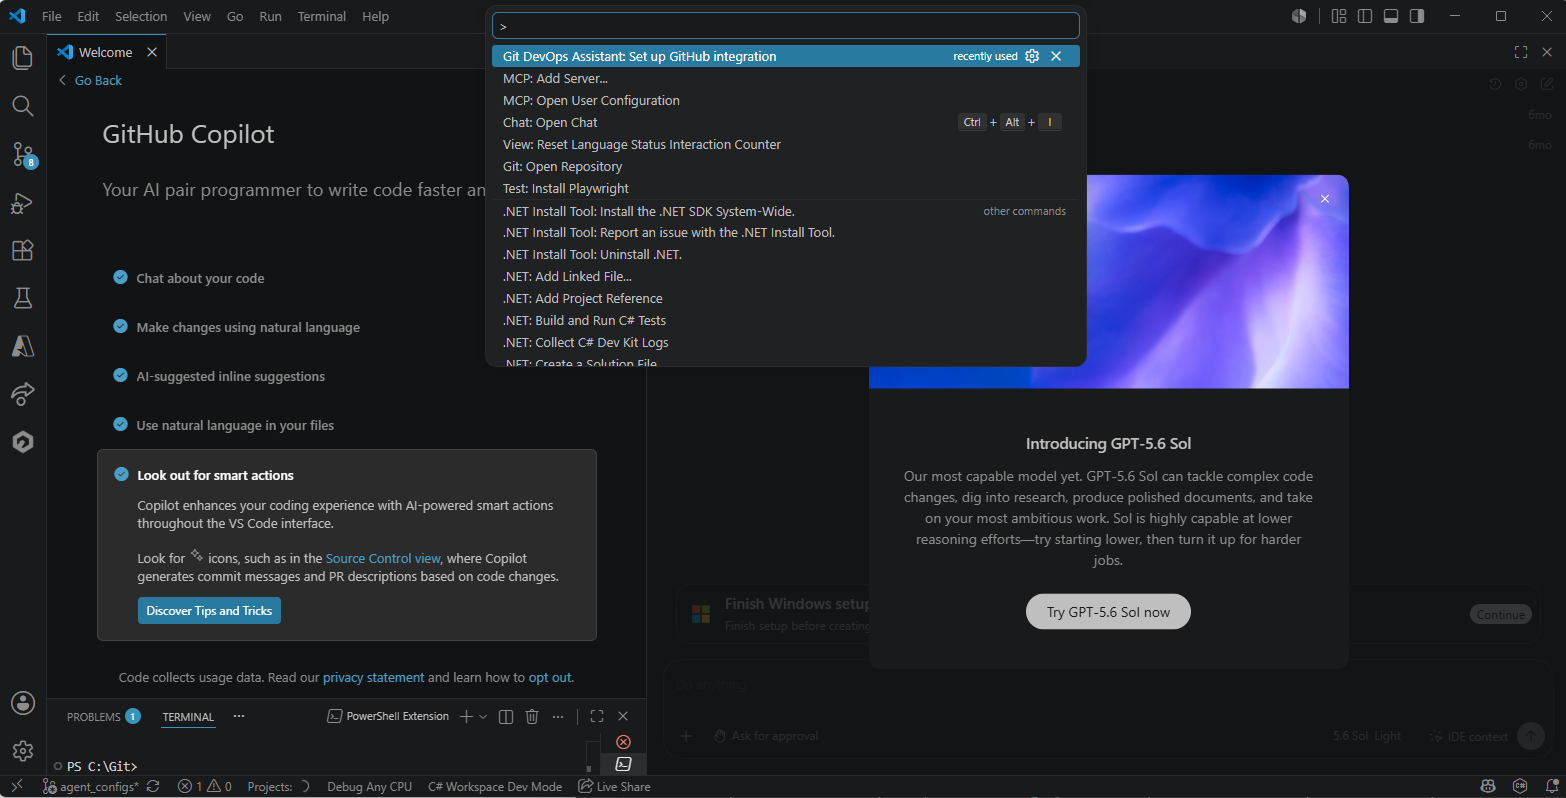Click the Copilot icon in the title bar

[1299, 16]
